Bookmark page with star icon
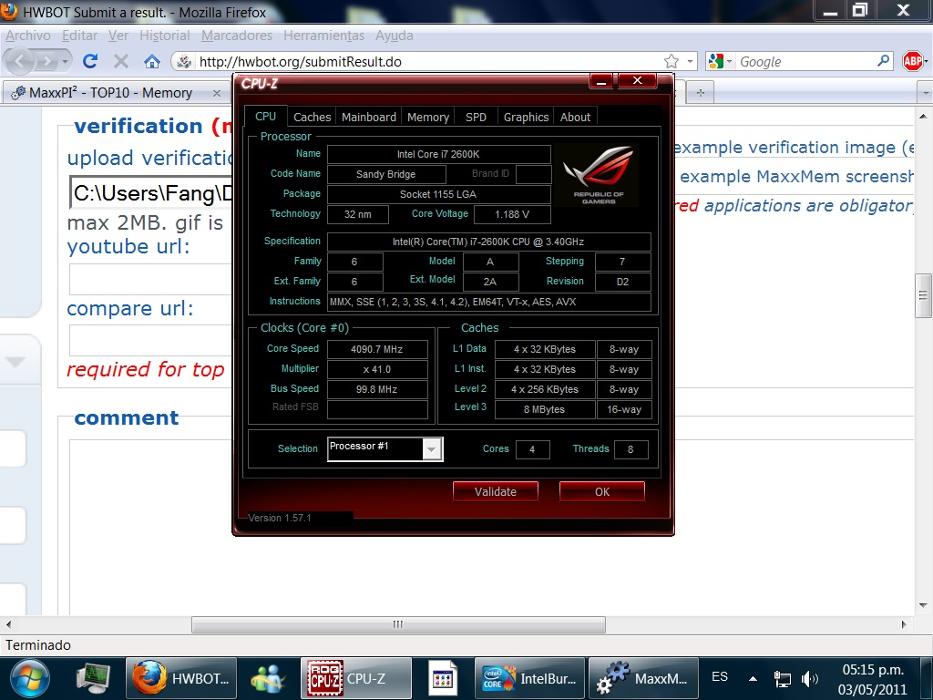Viewport: 933px width, 700px height. [x=671, y=61]
